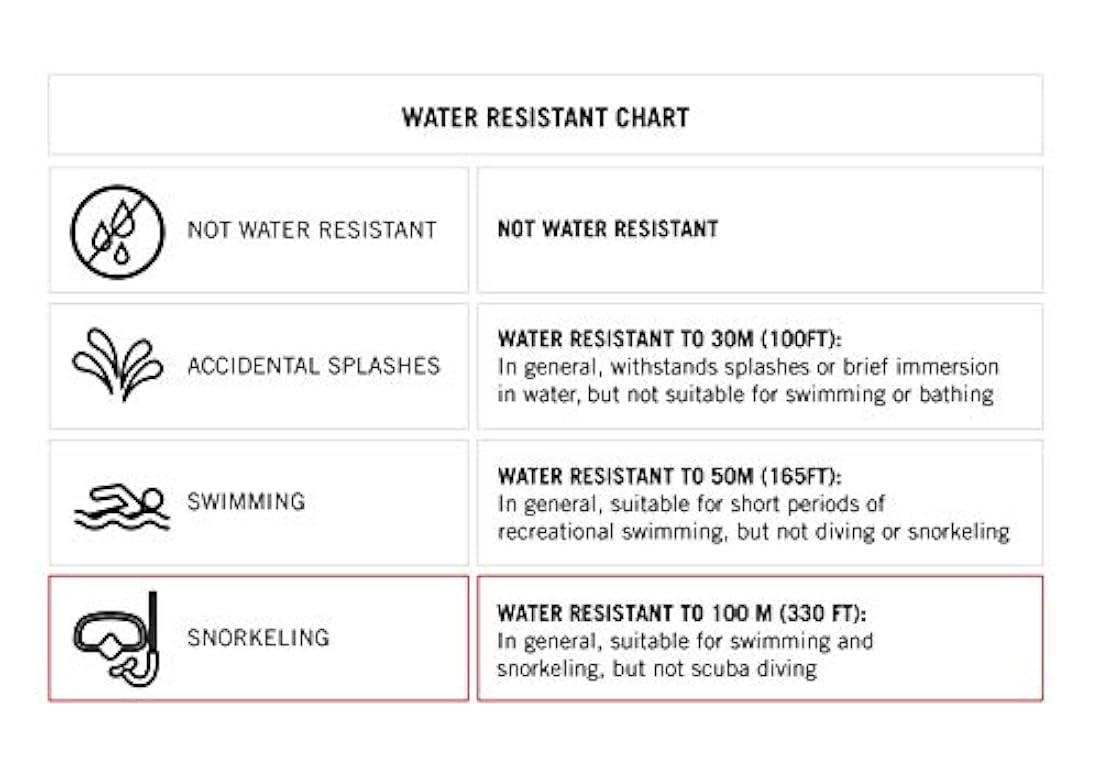
Task: Click the crossed-out water droplets icon
Action: (117, 231)
